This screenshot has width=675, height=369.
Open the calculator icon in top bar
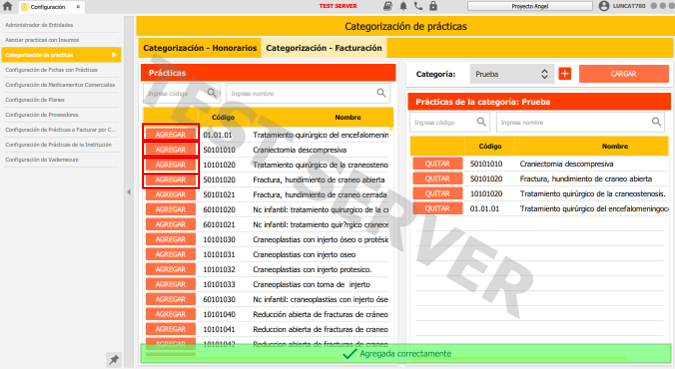(387, 6)
